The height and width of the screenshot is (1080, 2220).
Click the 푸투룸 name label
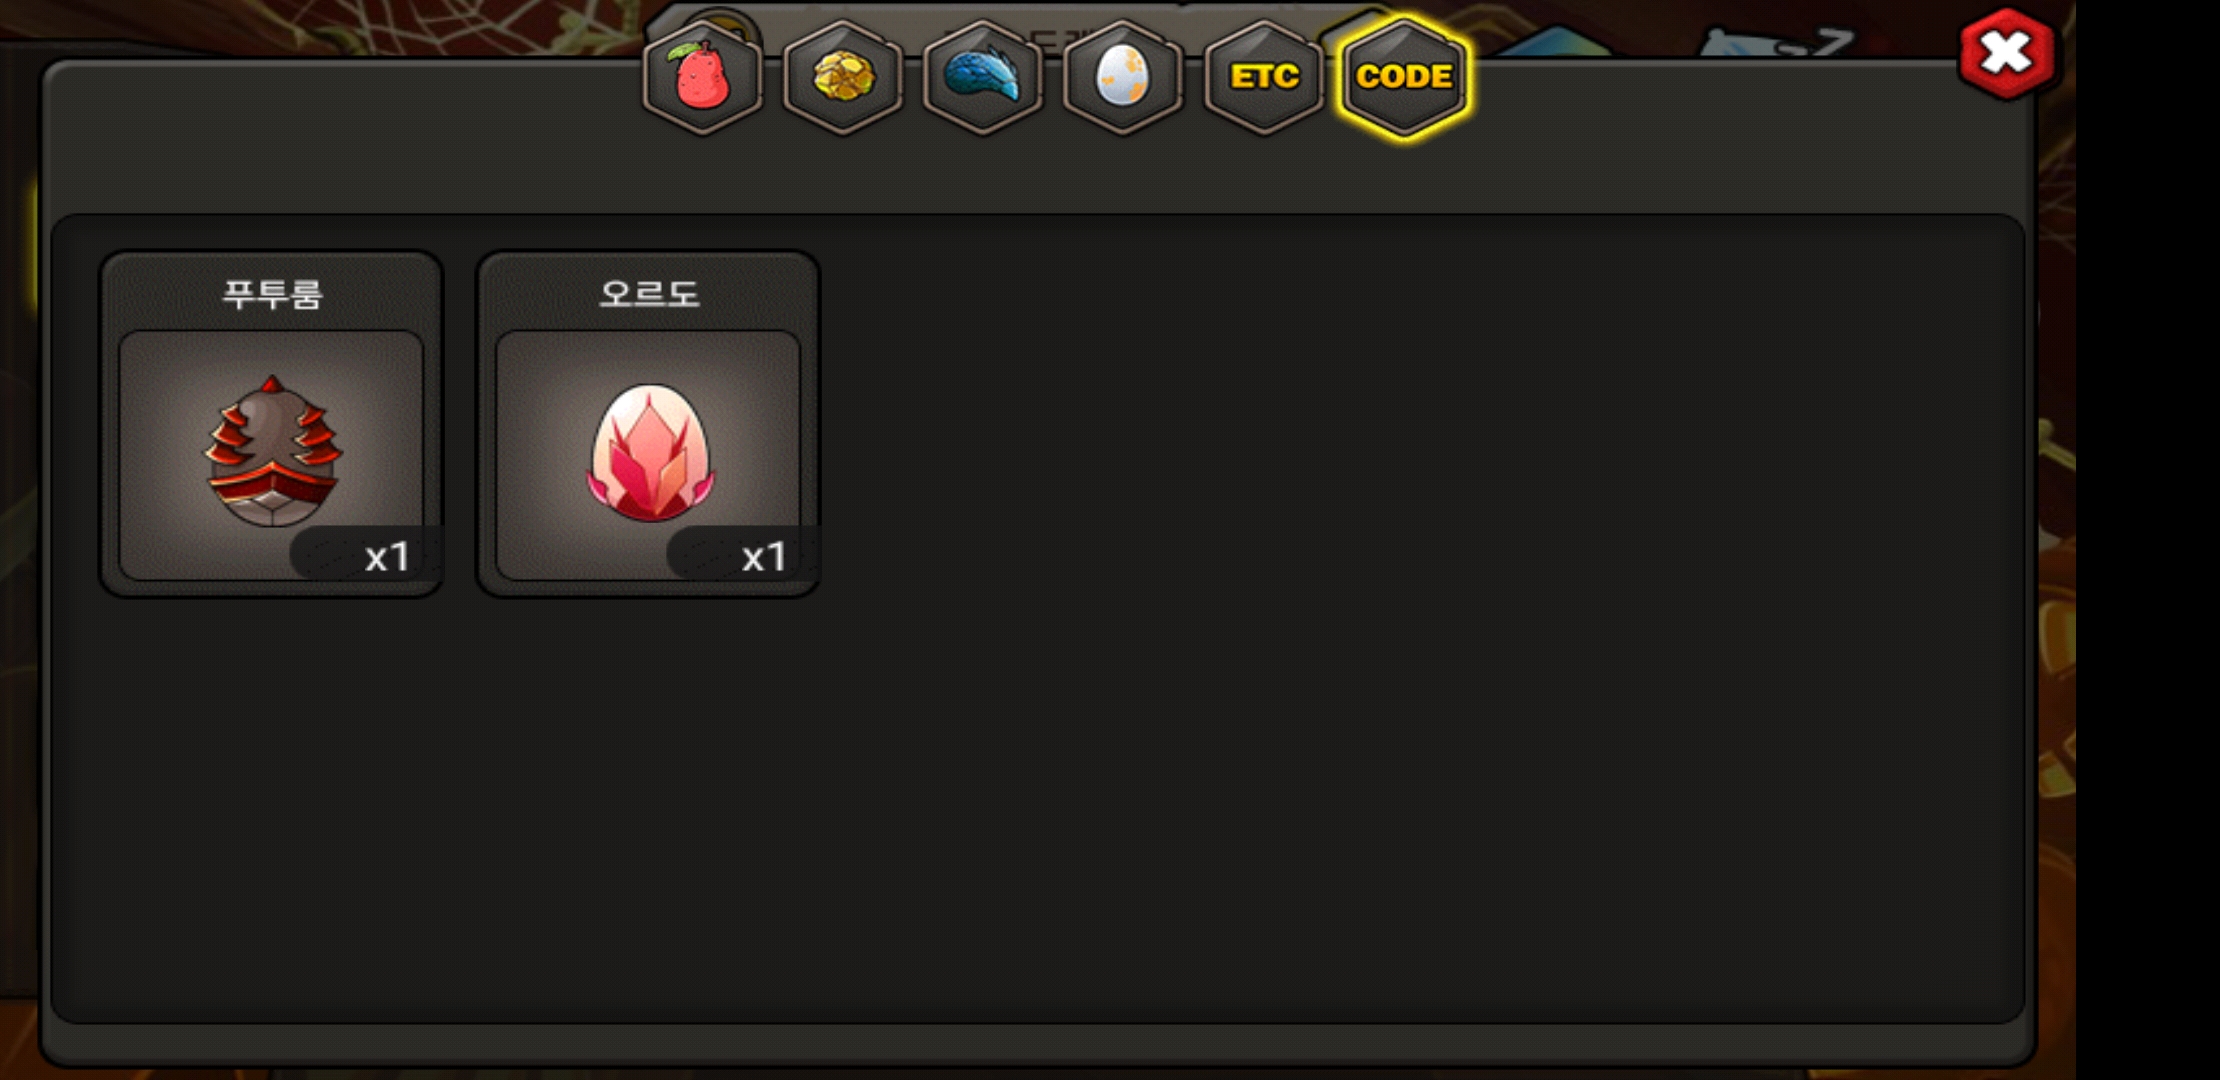point(272,294)
